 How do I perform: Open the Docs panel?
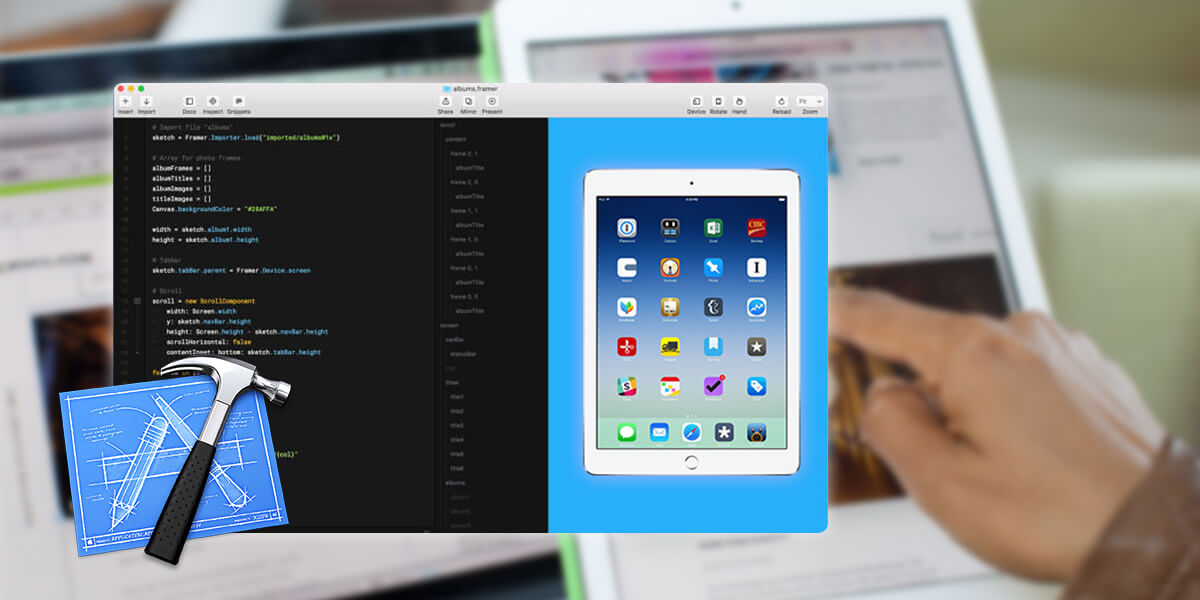[189, 101]
